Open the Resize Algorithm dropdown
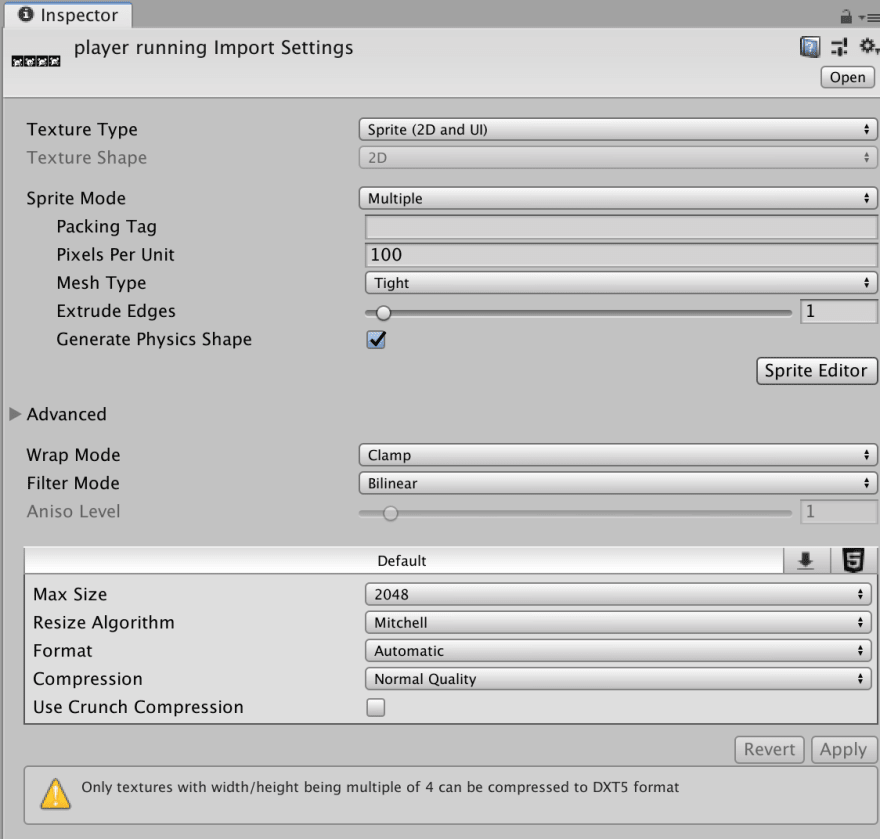Image resolution: width=880 pixels, height=839 pixels. (x=618, y=622)
